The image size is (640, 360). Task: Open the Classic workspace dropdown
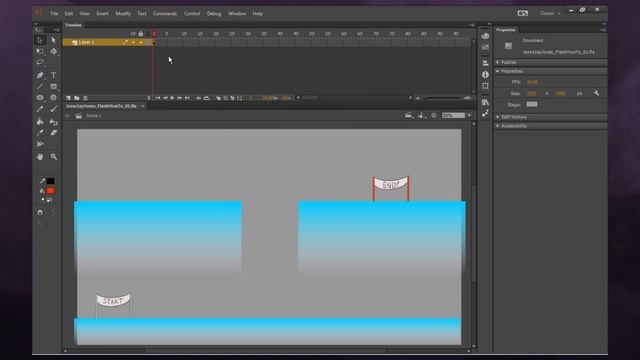tap(550, 13)
